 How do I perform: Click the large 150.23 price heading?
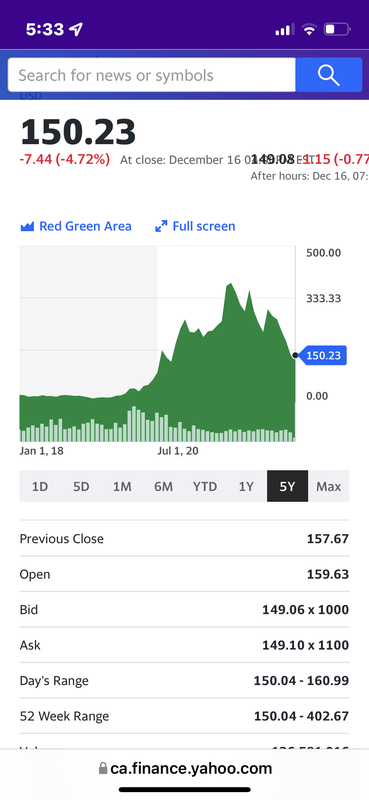pos(78,132)
